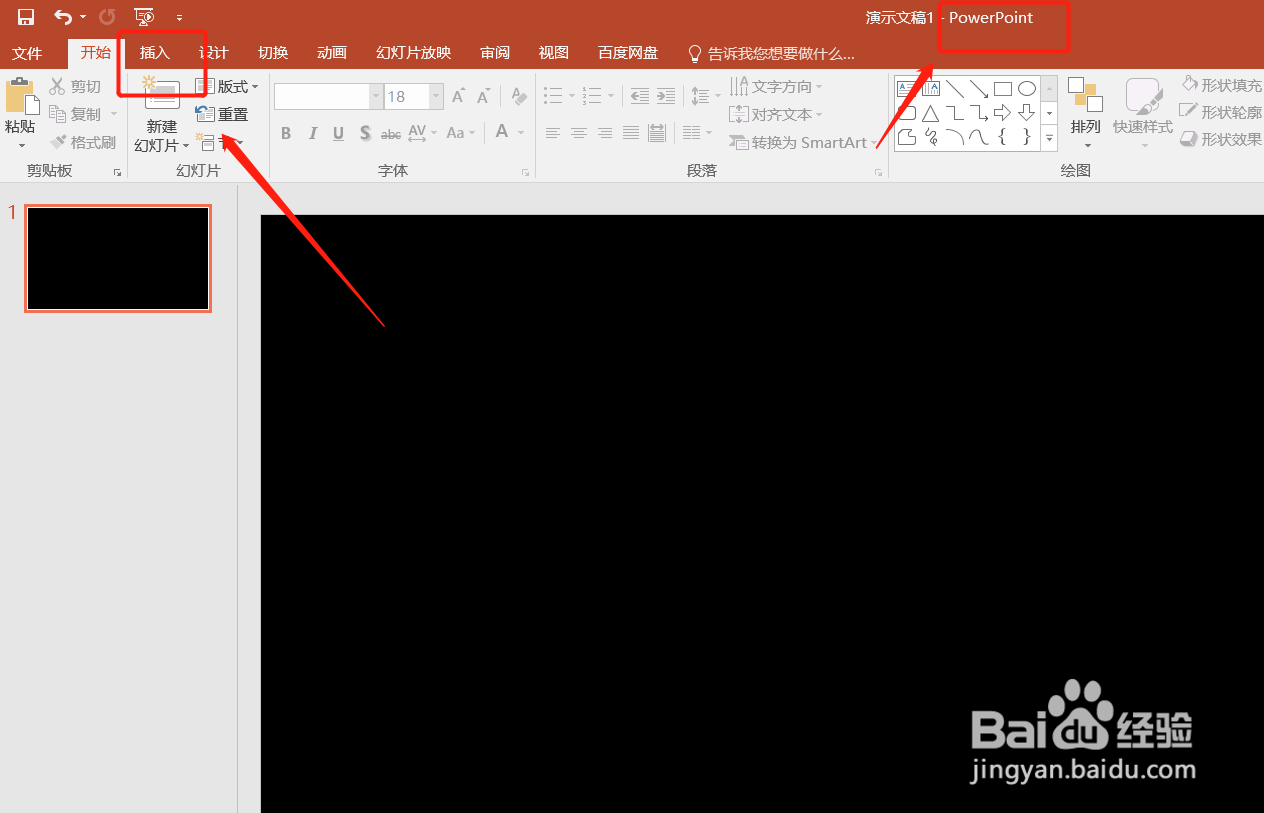Click the decrease list level icon
Viewport: 1264px width, 813px height.
pos(640,96)
